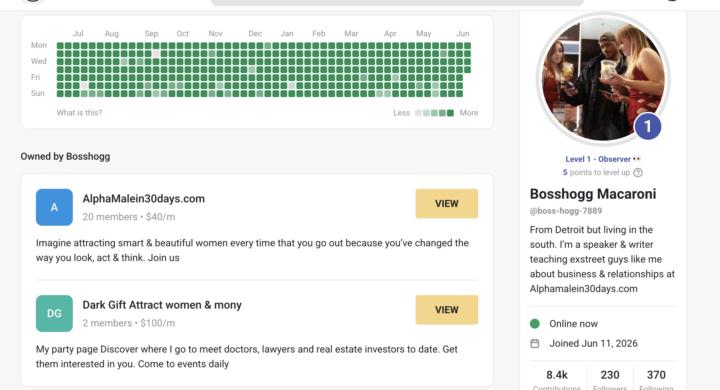The width and height of the screenshot is (720, 390).
Task: View the Dark Gift Attract women group
Action: (x=447, y=310)
